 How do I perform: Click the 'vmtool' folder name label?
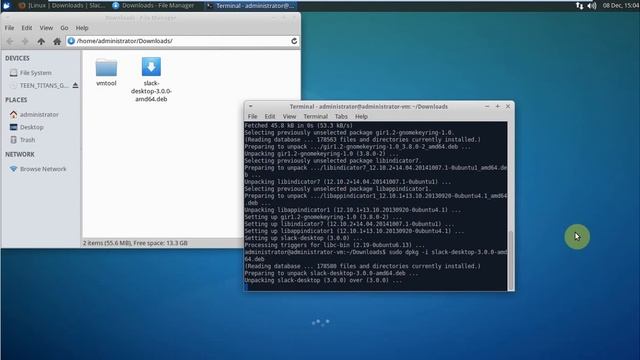pos(106,83)
